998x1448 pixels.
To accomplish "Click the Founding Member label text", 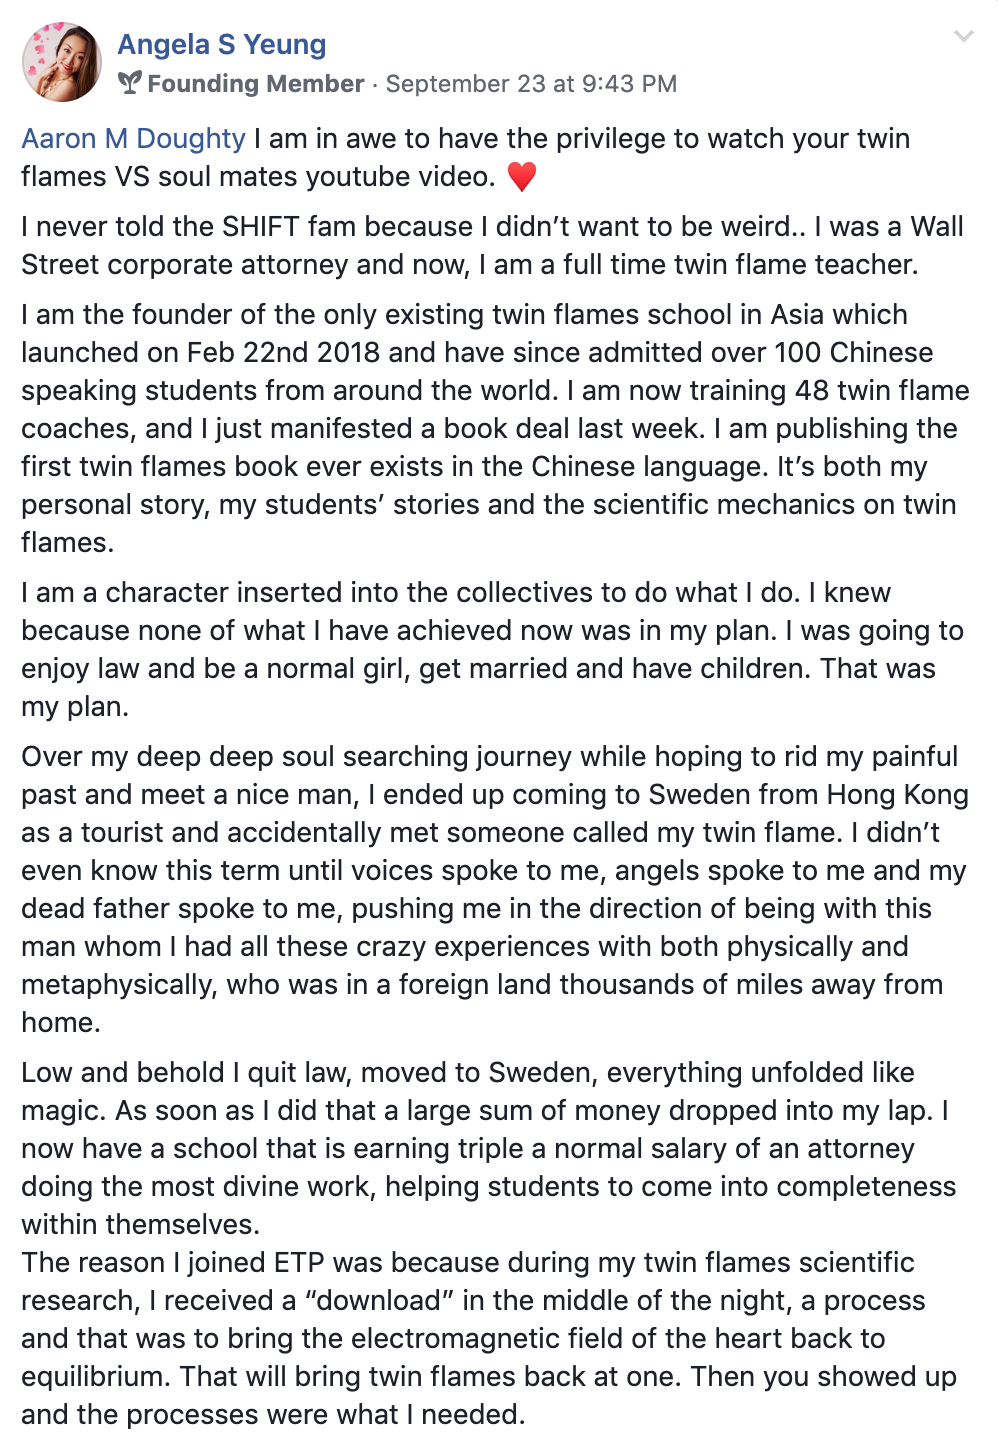I will pyautogui.click(x=256, y=84).
